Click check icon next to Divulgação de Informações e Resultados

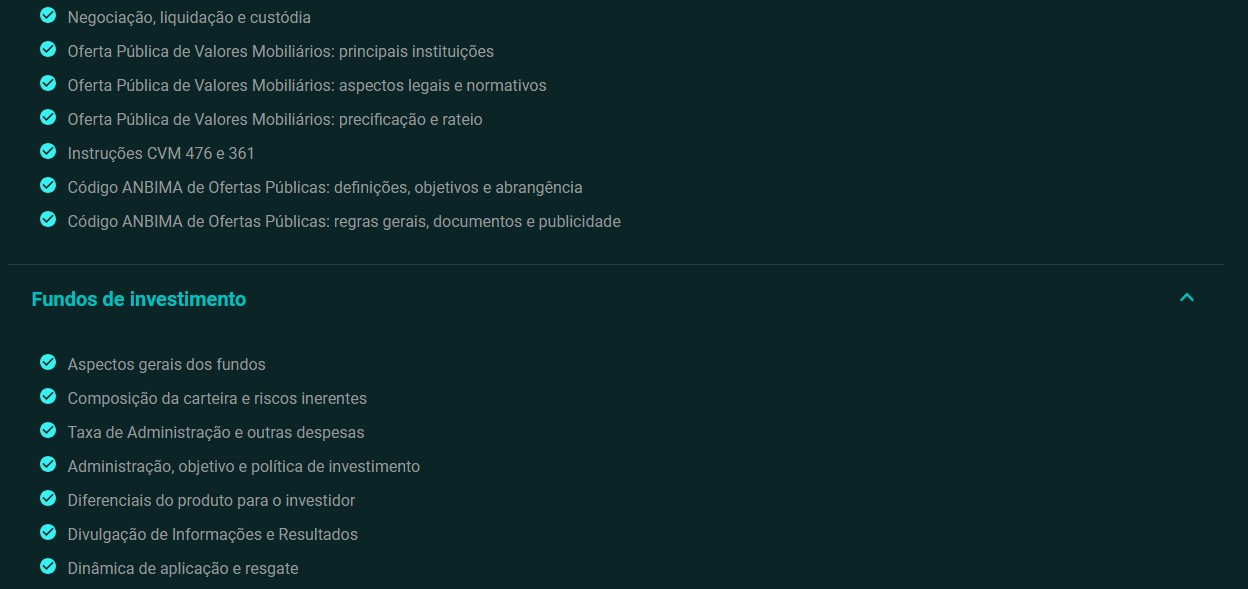click(47, 533)
